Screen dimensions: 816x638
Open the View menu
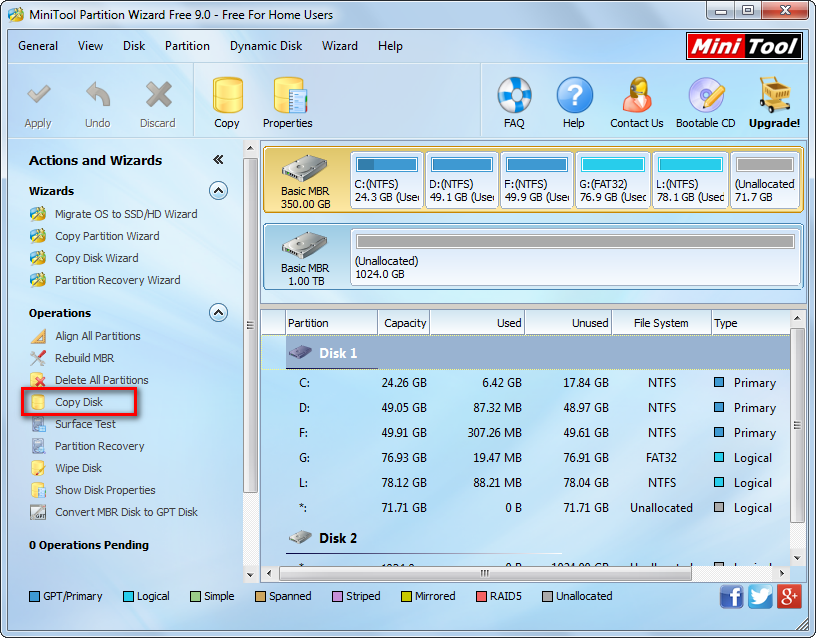coord(91,46)
